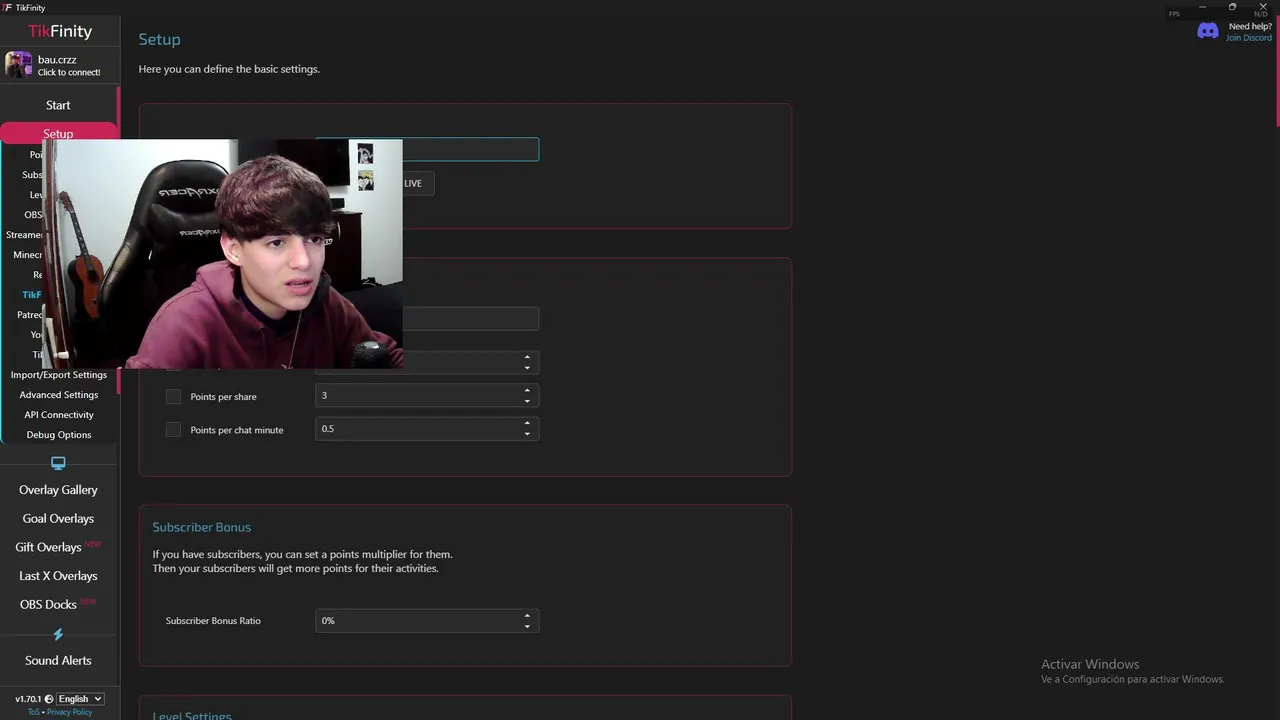
Task: Enable Points per chat minute checkbox
Action: pyautogui.click(x=173, y=430)
